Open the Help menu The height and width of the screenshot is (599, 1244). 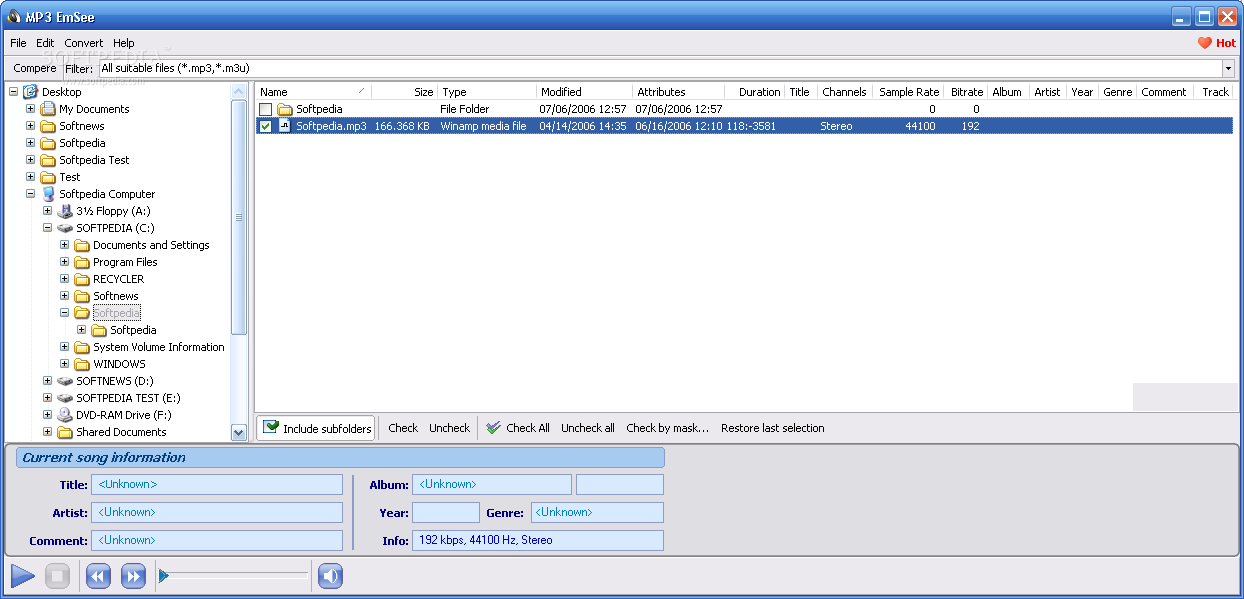[124, 43]
